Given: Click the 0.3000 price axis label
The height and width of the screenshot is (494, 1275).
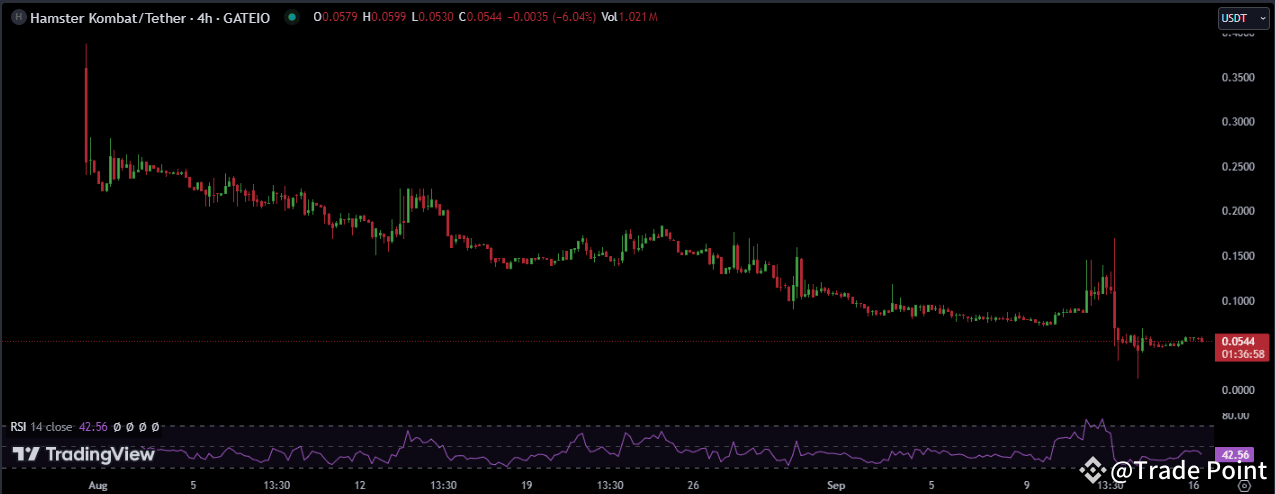Looking at the screenshot, I should point(1236,122).
